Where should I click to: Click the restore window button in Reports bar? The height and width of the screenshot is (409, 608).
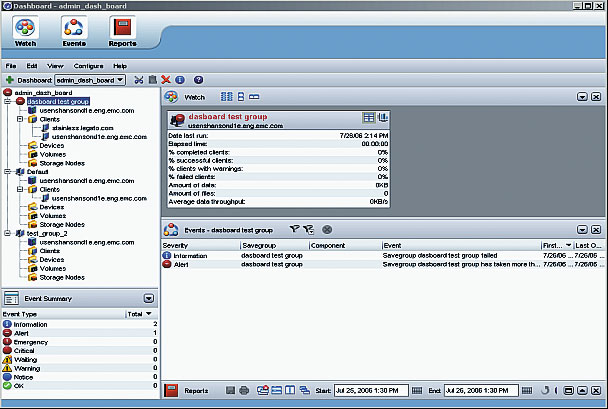(568, 390)
